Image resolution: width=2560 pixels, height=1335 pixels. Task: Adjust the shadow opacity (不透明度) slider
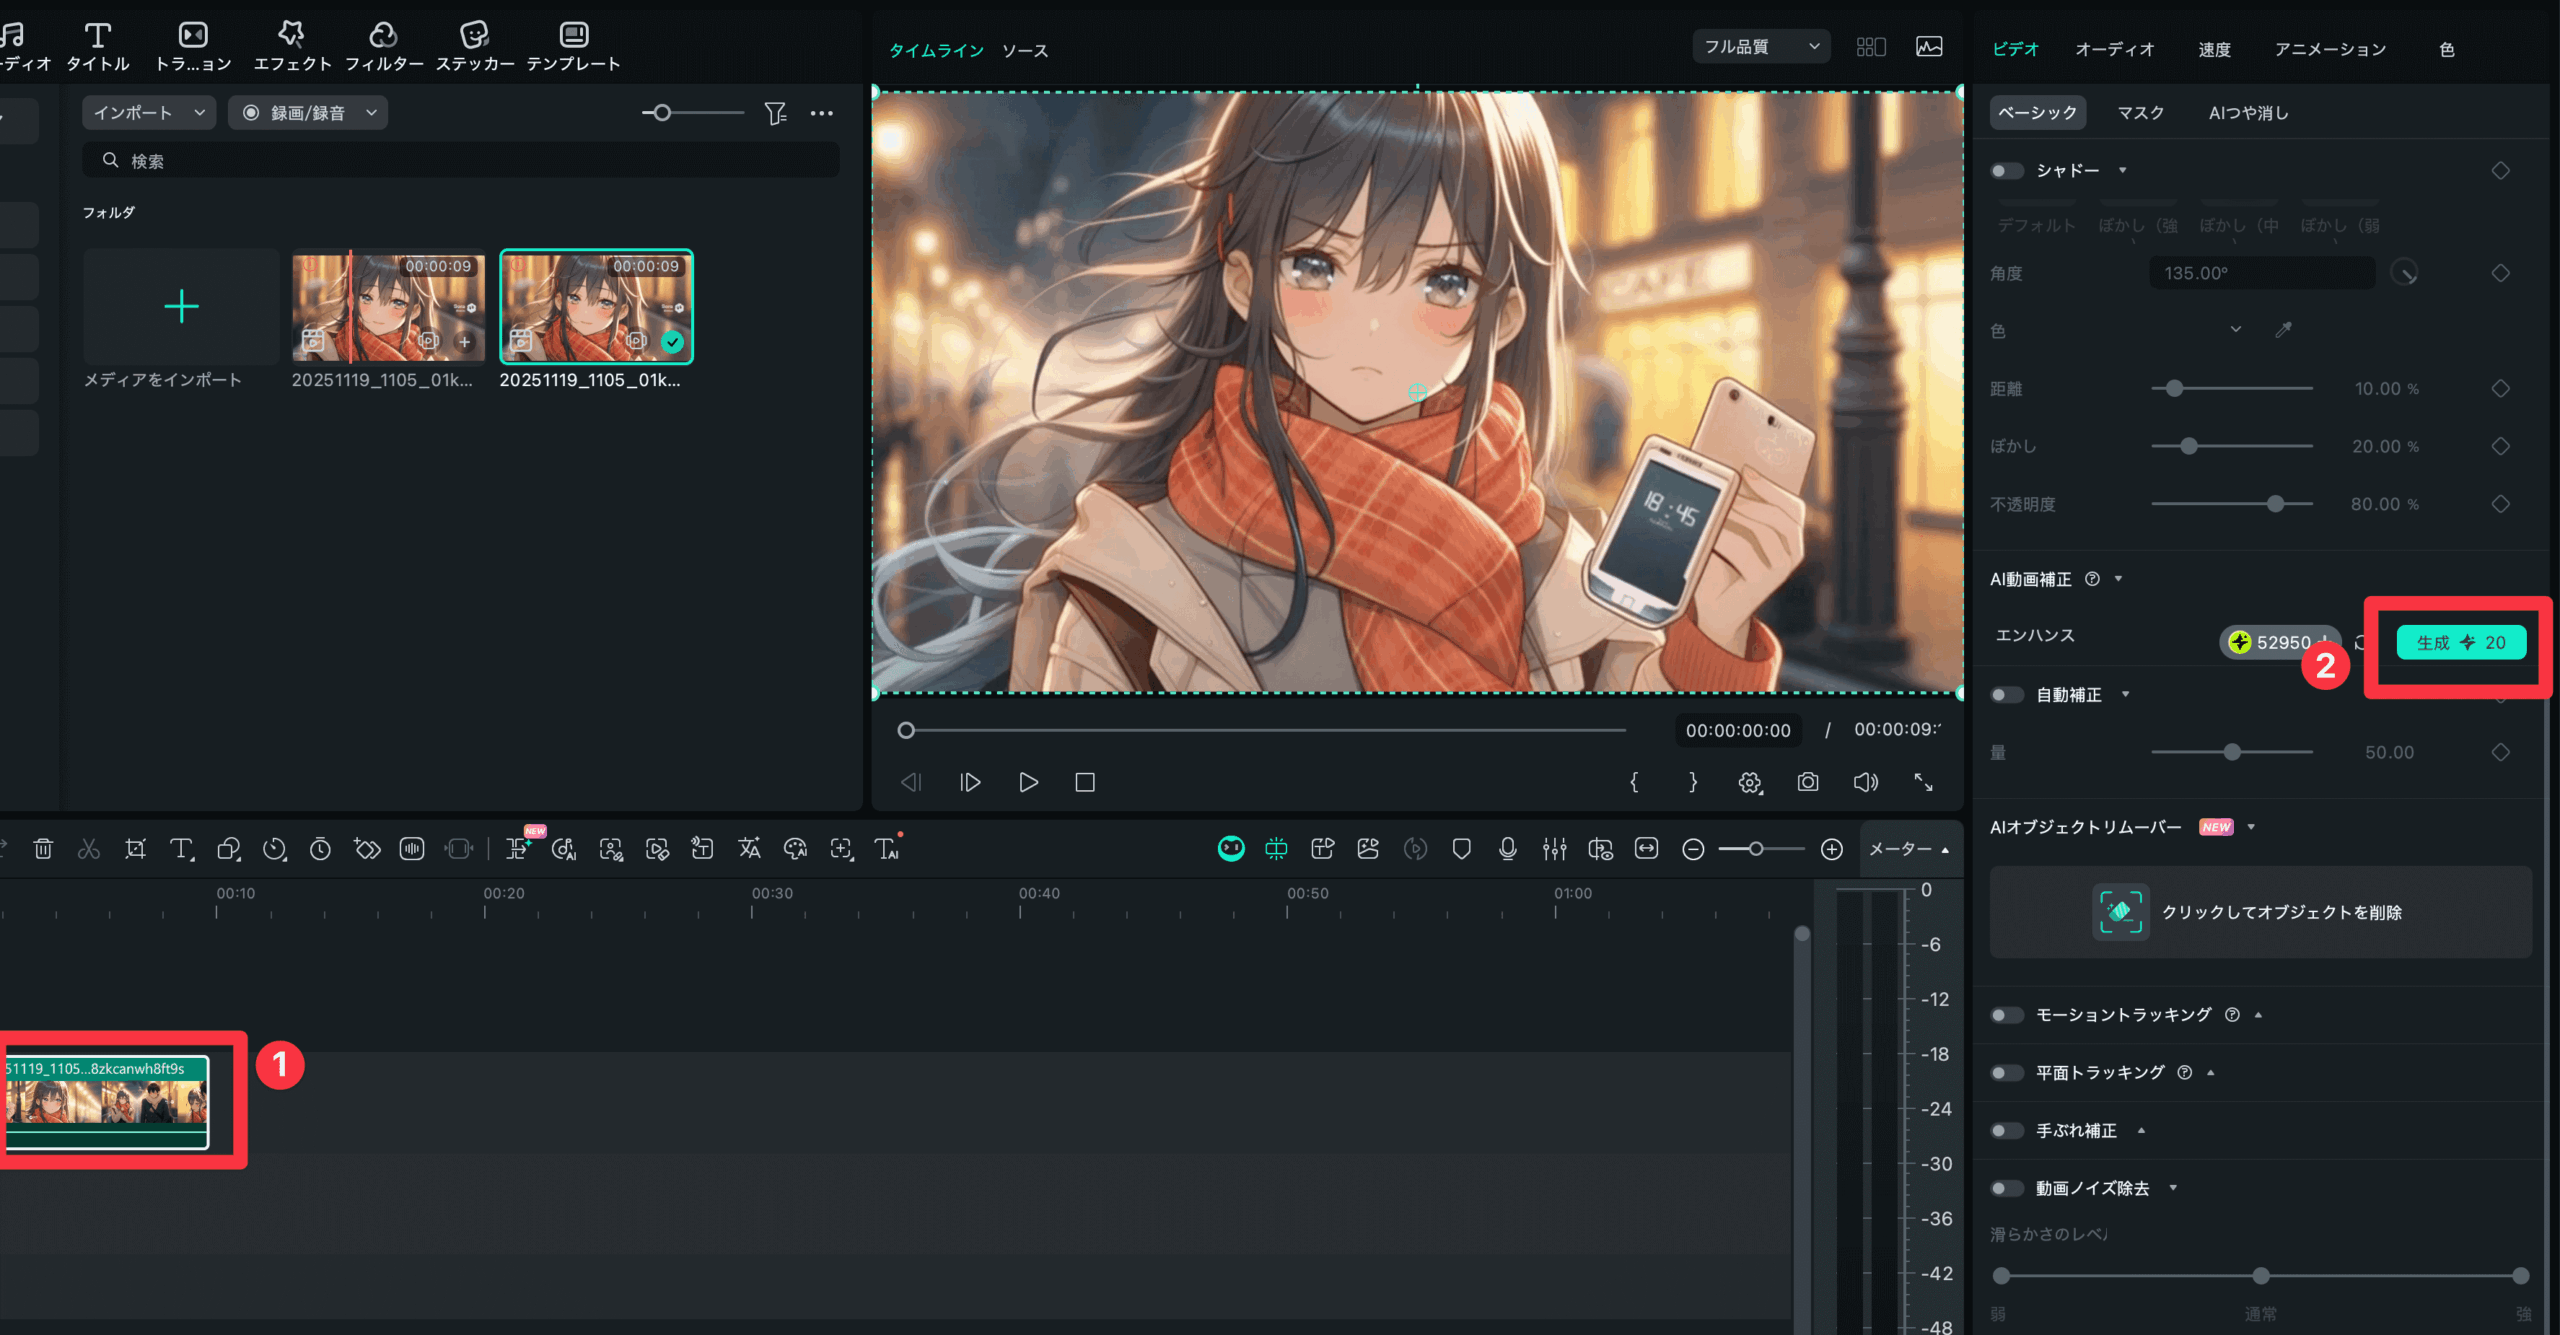2275,504
